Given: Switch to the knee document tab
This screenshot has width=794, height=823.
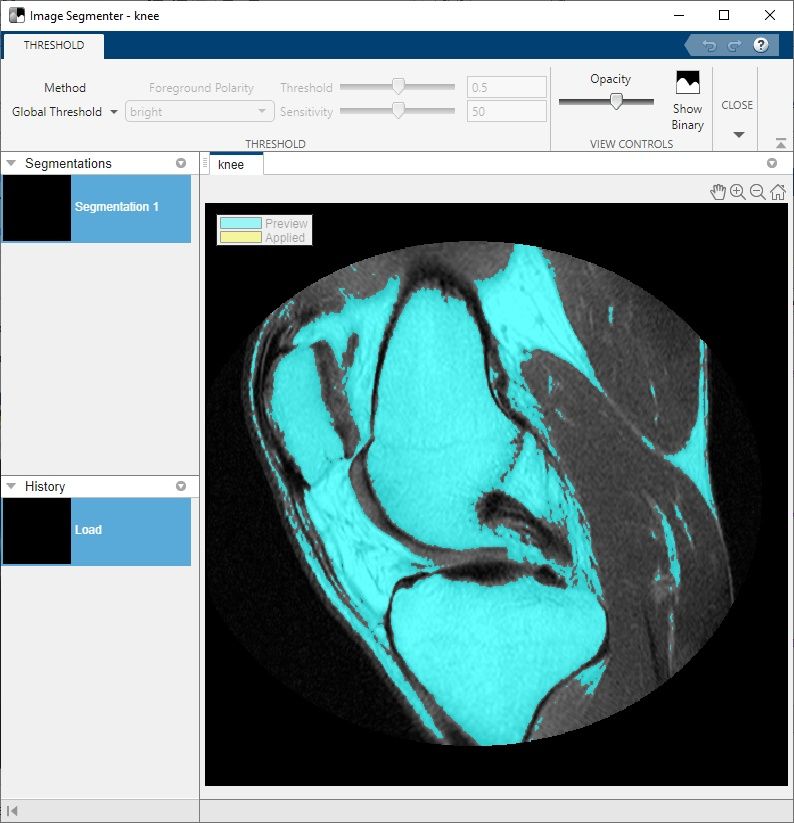Looking at the screenshot, I should coord(231,164).
